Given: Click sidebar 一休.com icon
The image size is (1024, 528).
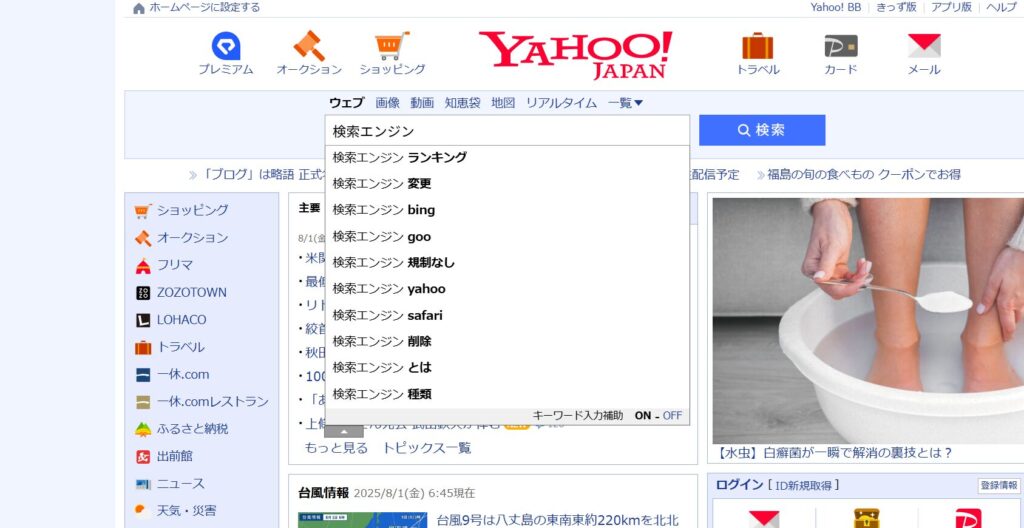Looking at the screenshot, I should coord(143,375).
